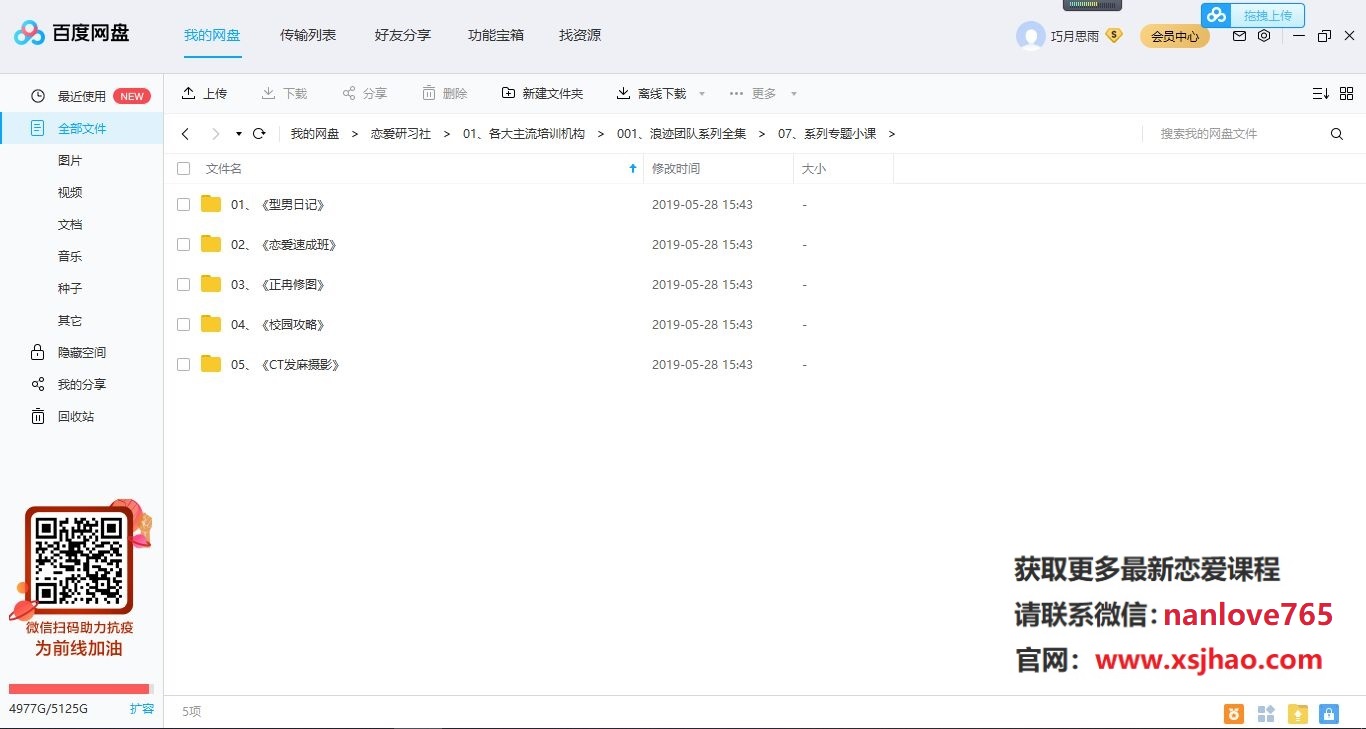This screenshot has height=729, width=1366.
Task: Filter by 图片 category
Action: 70,160
